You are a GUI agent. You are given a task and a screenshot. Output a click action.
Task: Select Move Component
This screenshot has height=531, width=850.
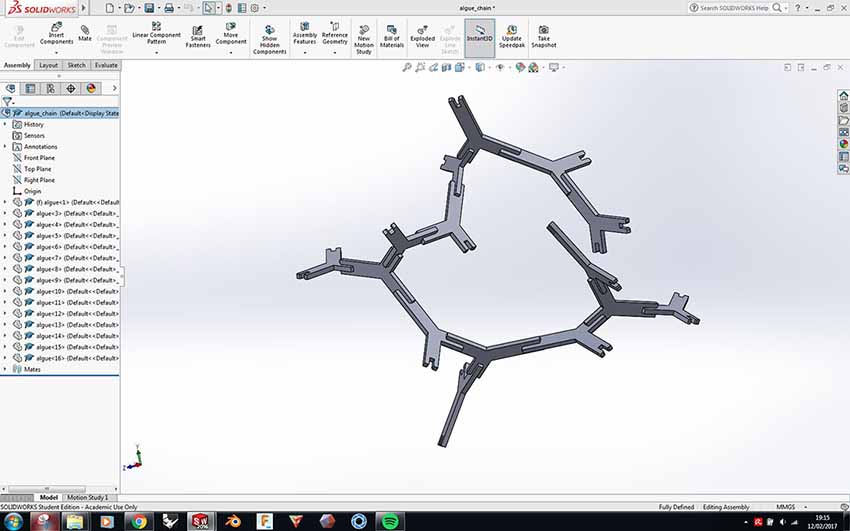pos(231,34)
